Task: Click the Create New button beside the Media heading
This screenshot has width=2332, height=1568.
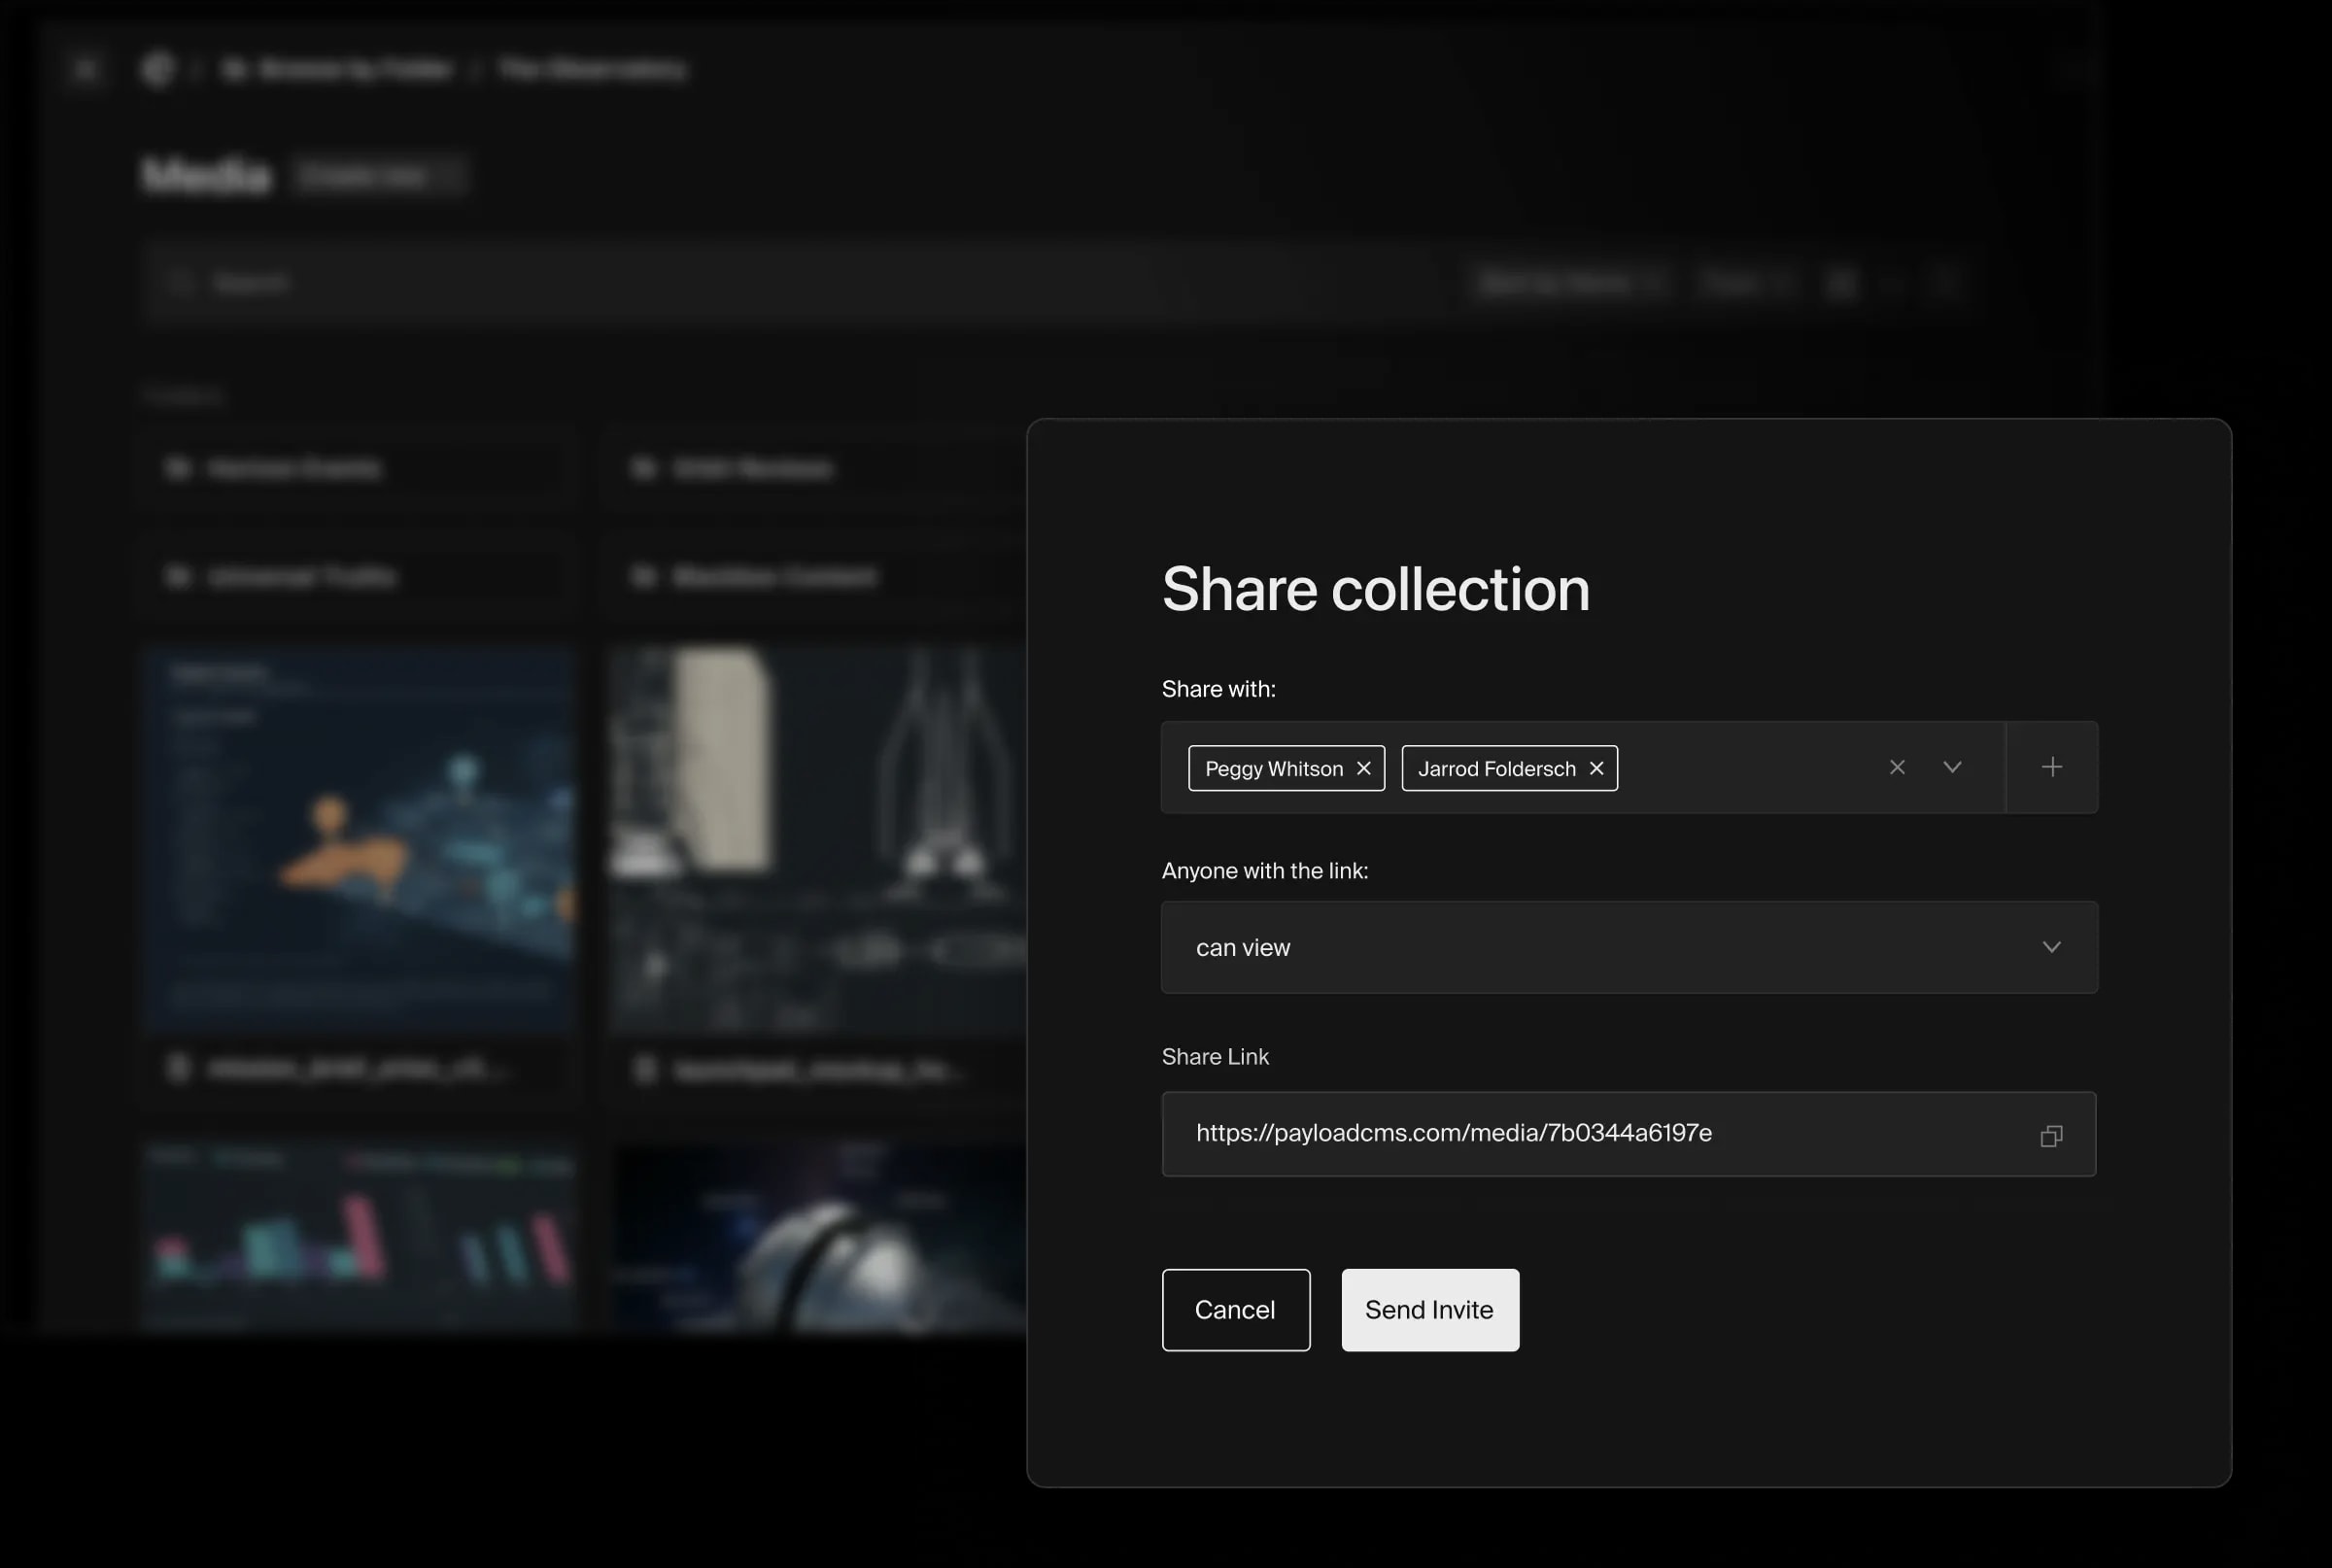Action: click(x=381, y=174)
